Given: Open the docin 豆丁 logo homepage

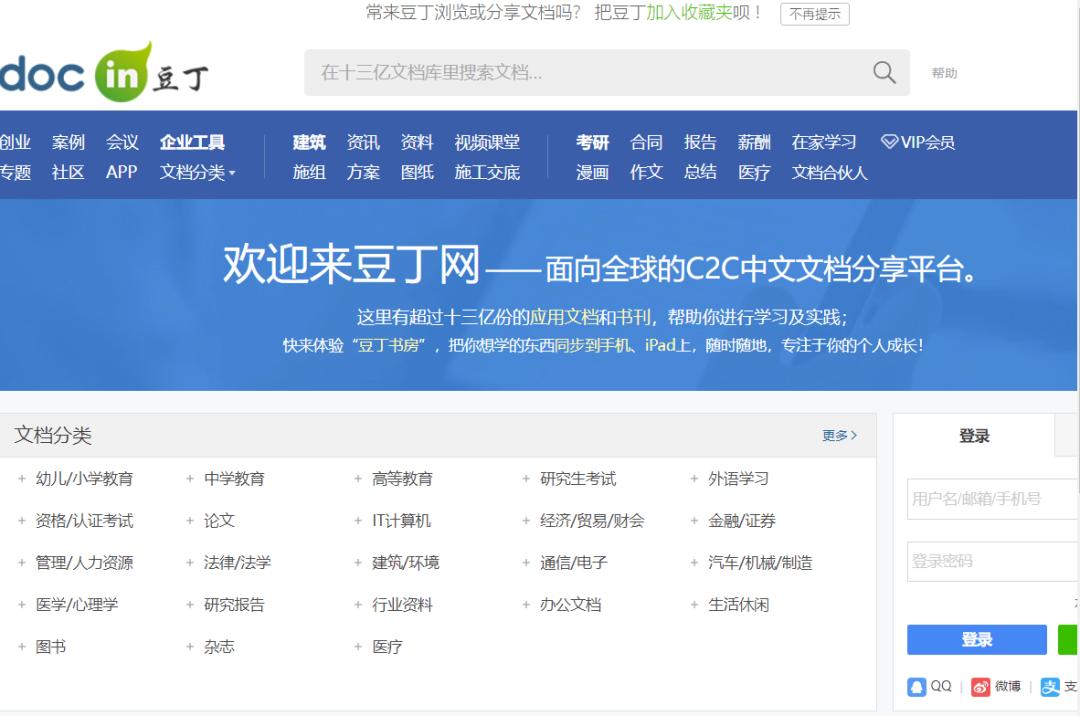Looking at the screenshot, I should tap(103, 72).
